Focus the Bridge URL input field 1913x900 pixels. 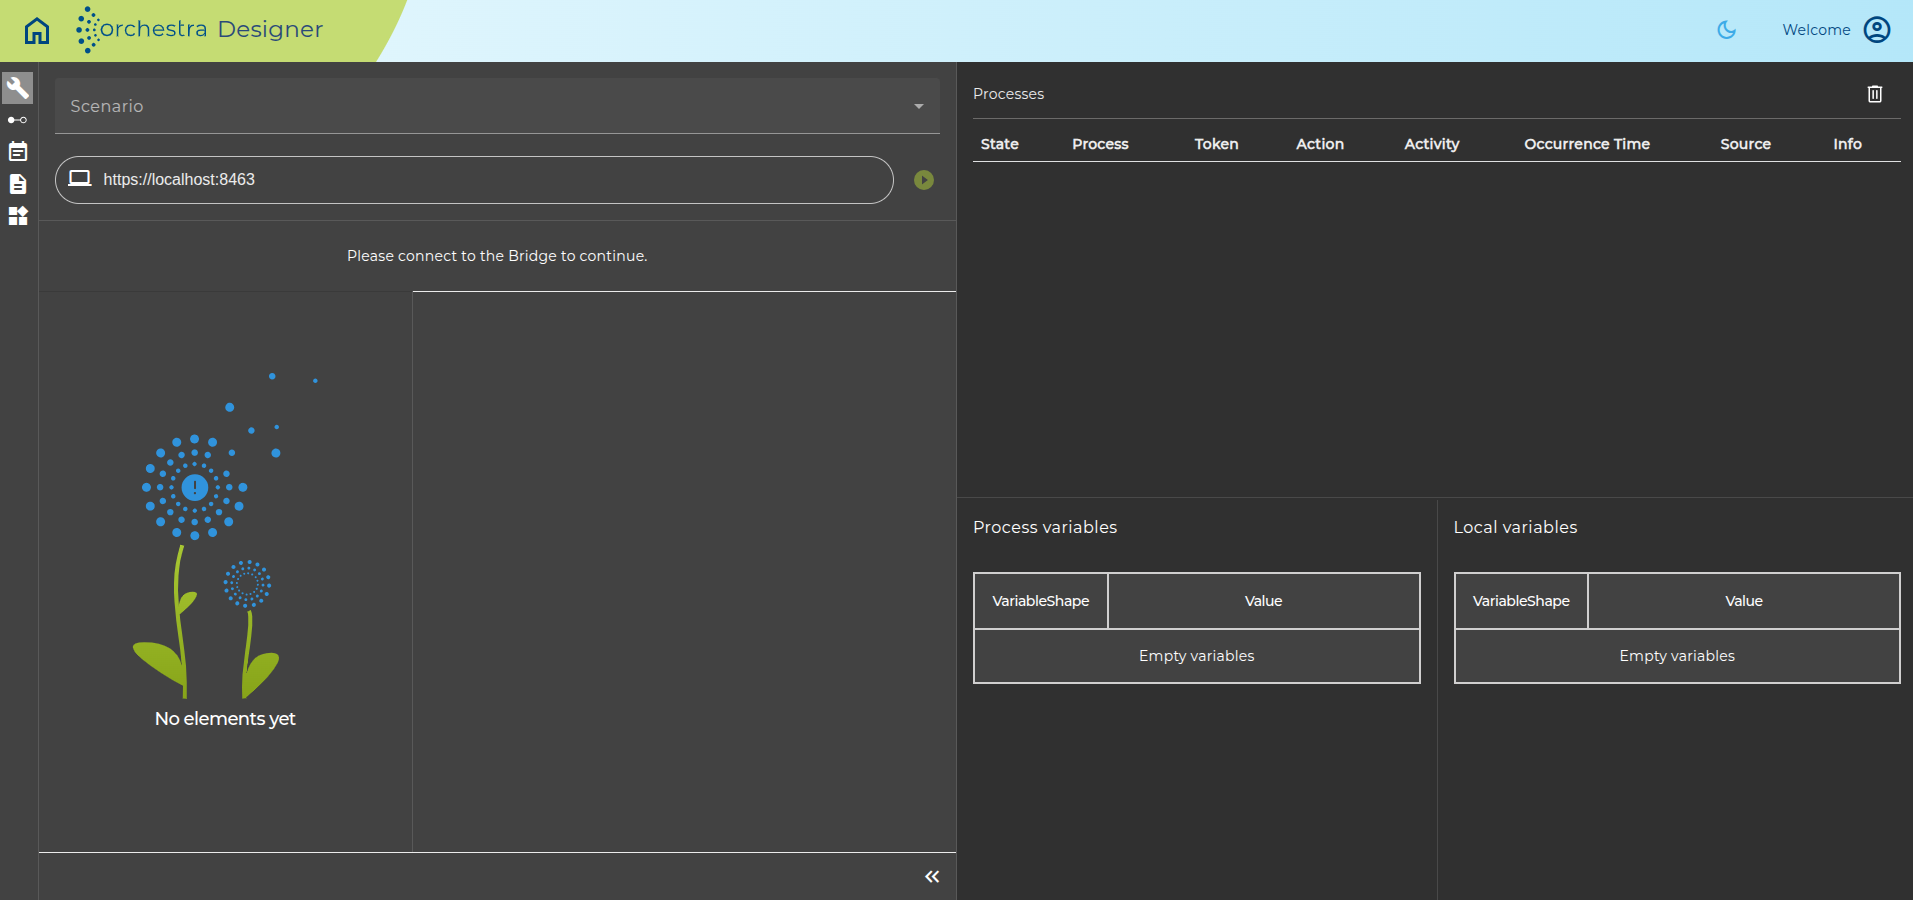coord(474,180)
